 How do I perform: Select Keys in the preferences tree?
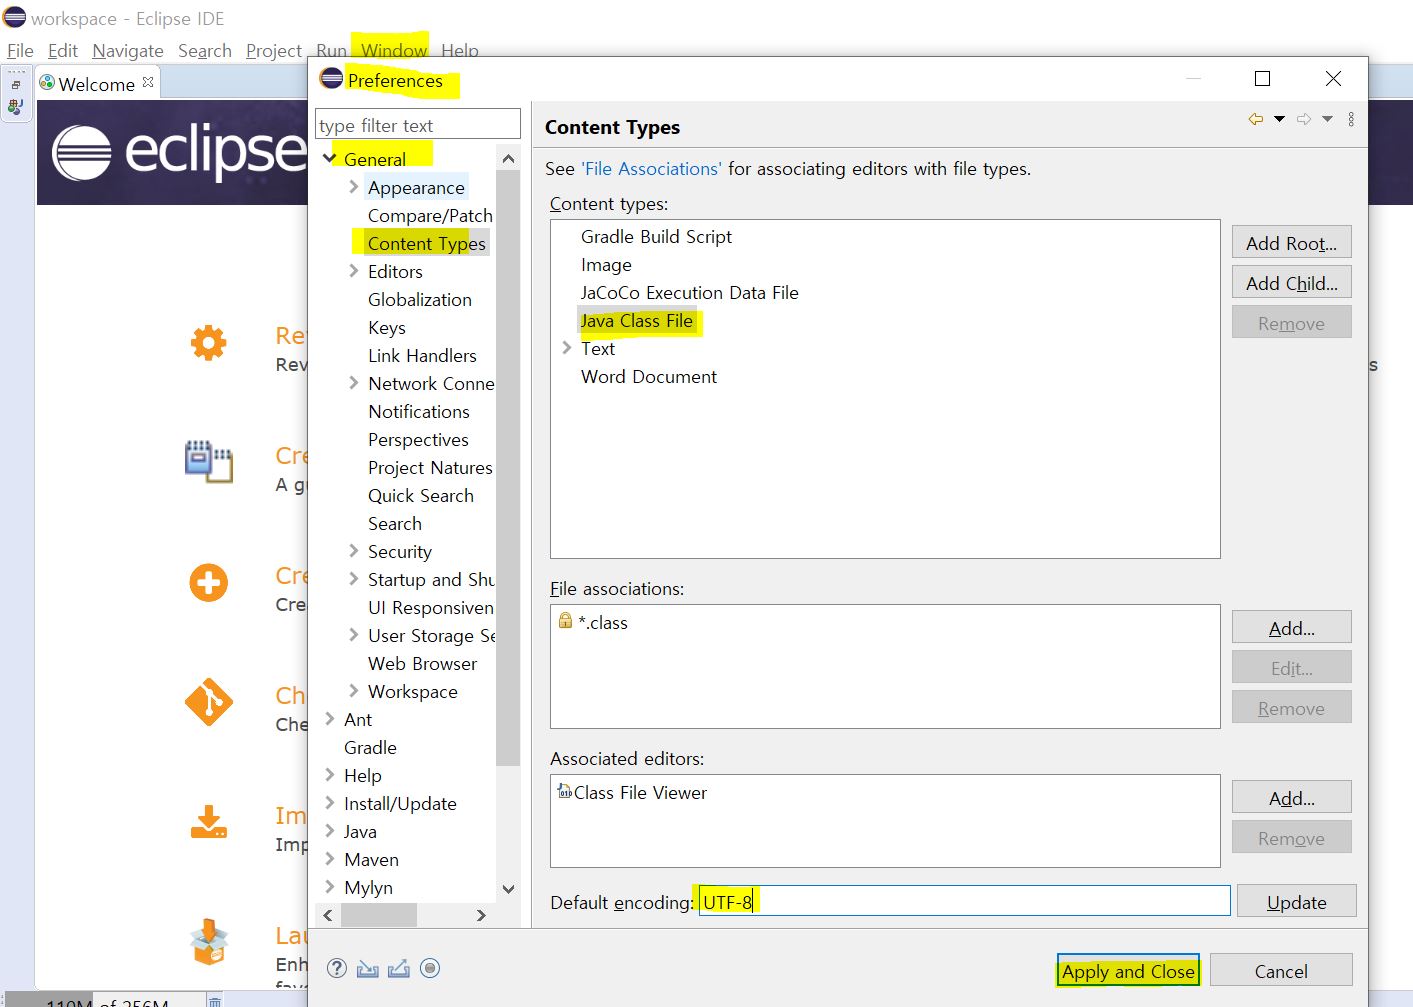[x=386, y=327]
